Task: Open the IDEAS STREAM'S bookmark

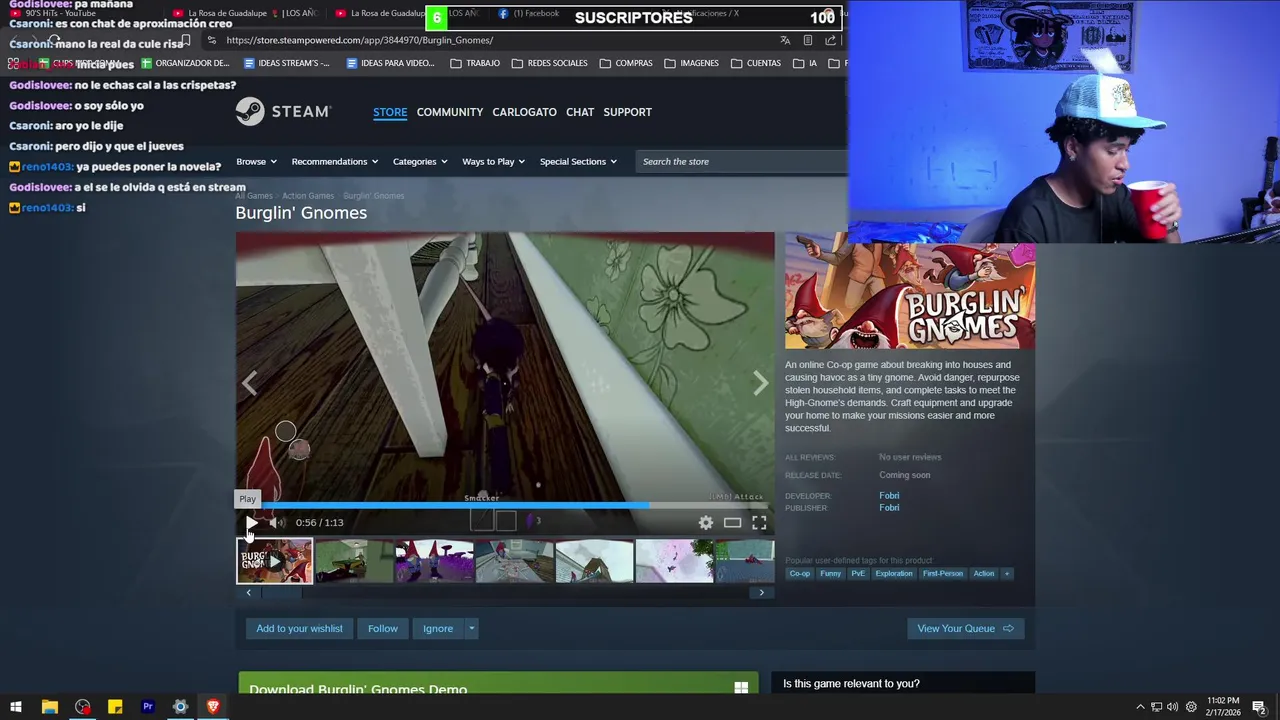Action: point(287,63)
